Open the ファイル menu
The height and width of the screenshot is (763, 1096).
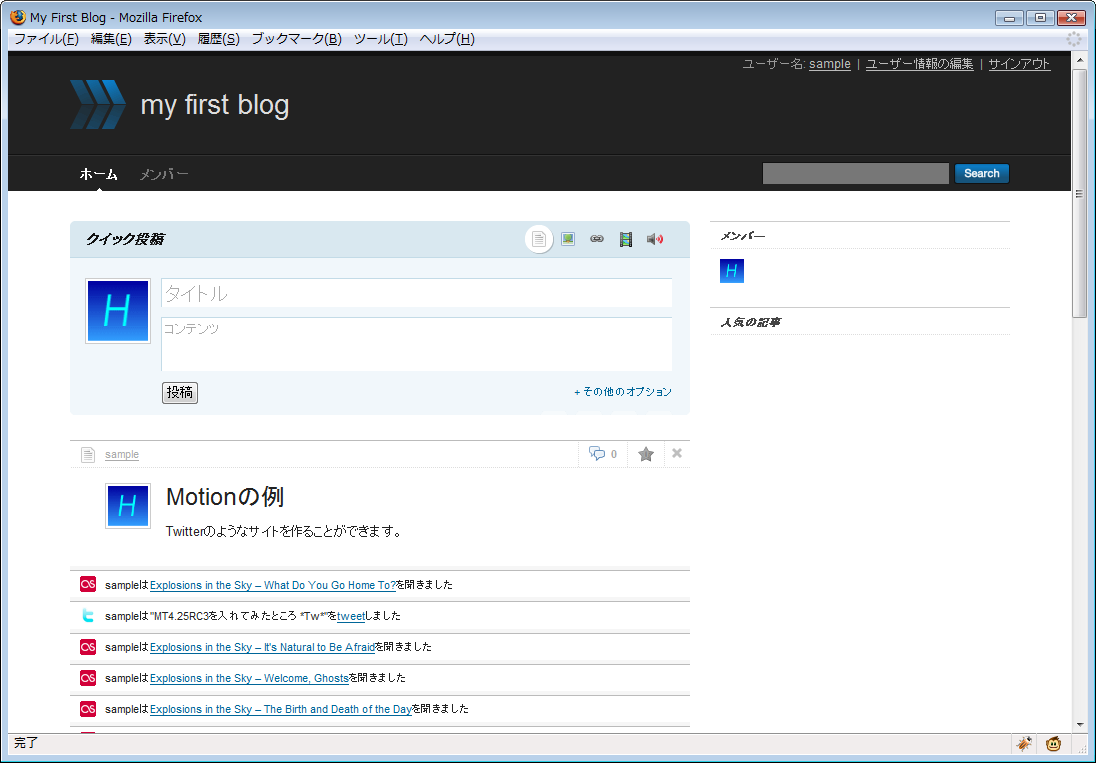click(x=46, y=39)
